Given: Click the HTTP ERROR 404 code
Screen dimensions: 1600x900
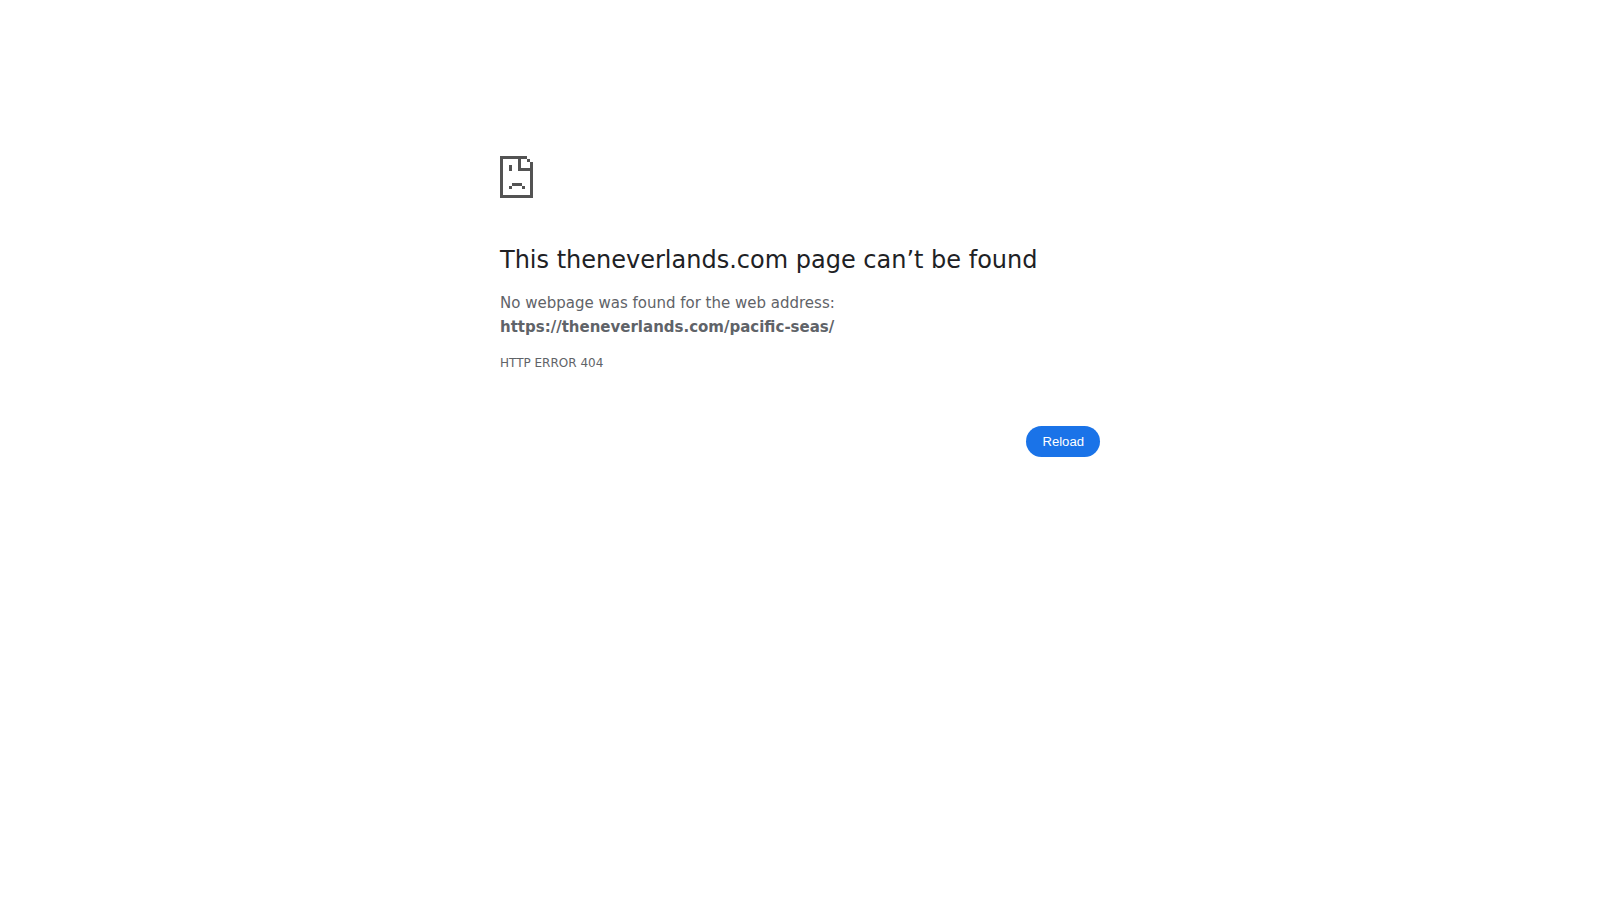Looking at the screenshot, I should point(551,363).
